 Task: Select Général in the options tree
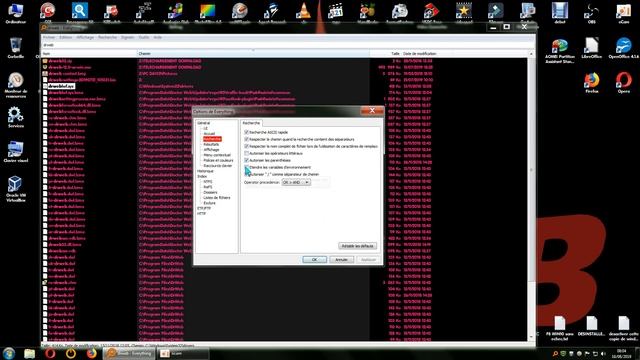[204, 123]
